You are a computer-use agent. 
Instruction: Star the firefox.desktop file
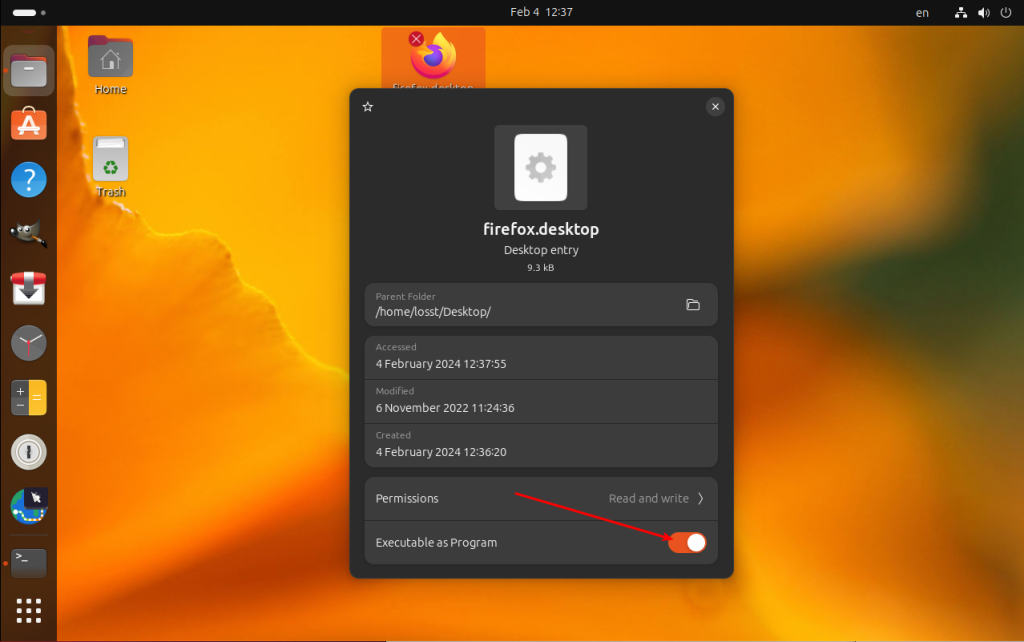coord(368,106)
